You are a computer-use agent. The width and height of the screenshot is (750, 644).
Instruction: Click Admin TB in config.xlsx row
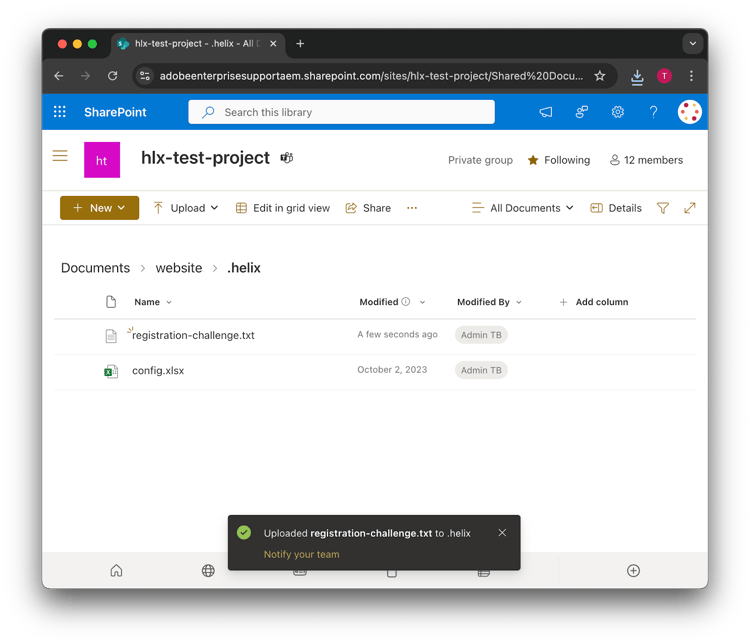pyautogui.click(x=481, y=370)
